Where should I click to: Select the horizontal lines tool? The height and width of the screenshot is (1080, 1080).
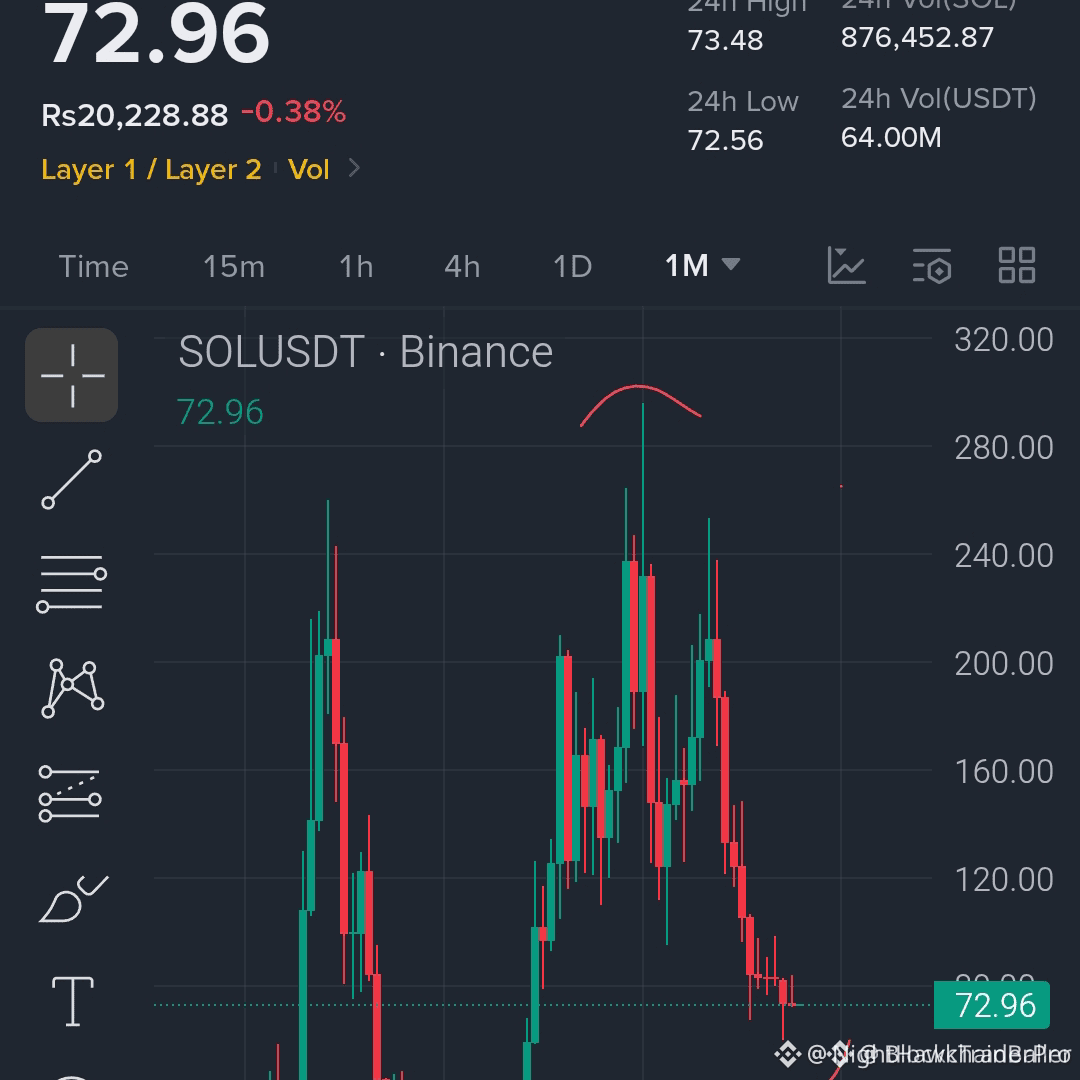72,583
